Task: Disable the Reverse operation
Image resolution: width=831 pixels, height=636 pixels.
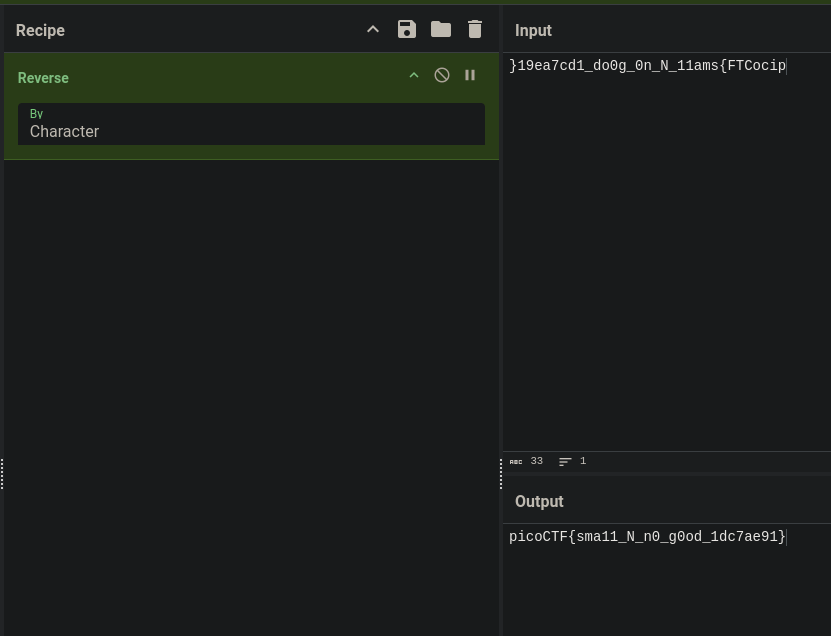Action: [441, 75]
